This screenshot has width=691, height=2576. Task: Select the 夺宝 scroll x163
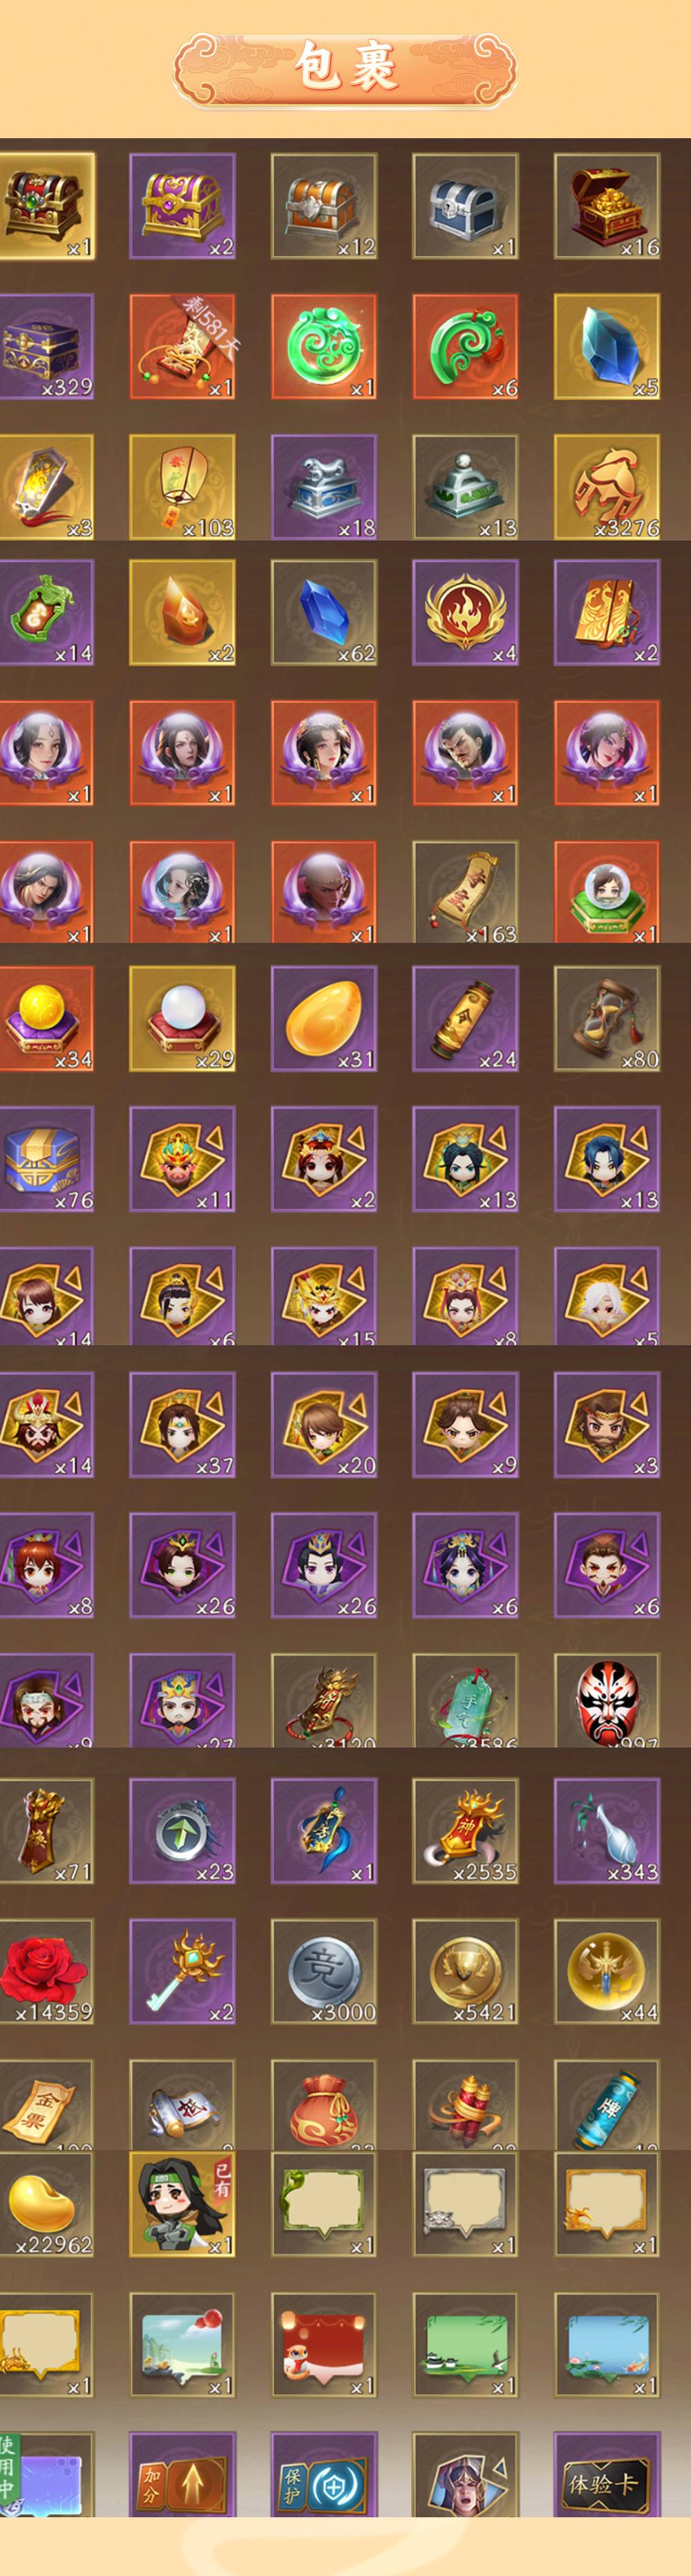pyautogui.click(x=465, y=892)
